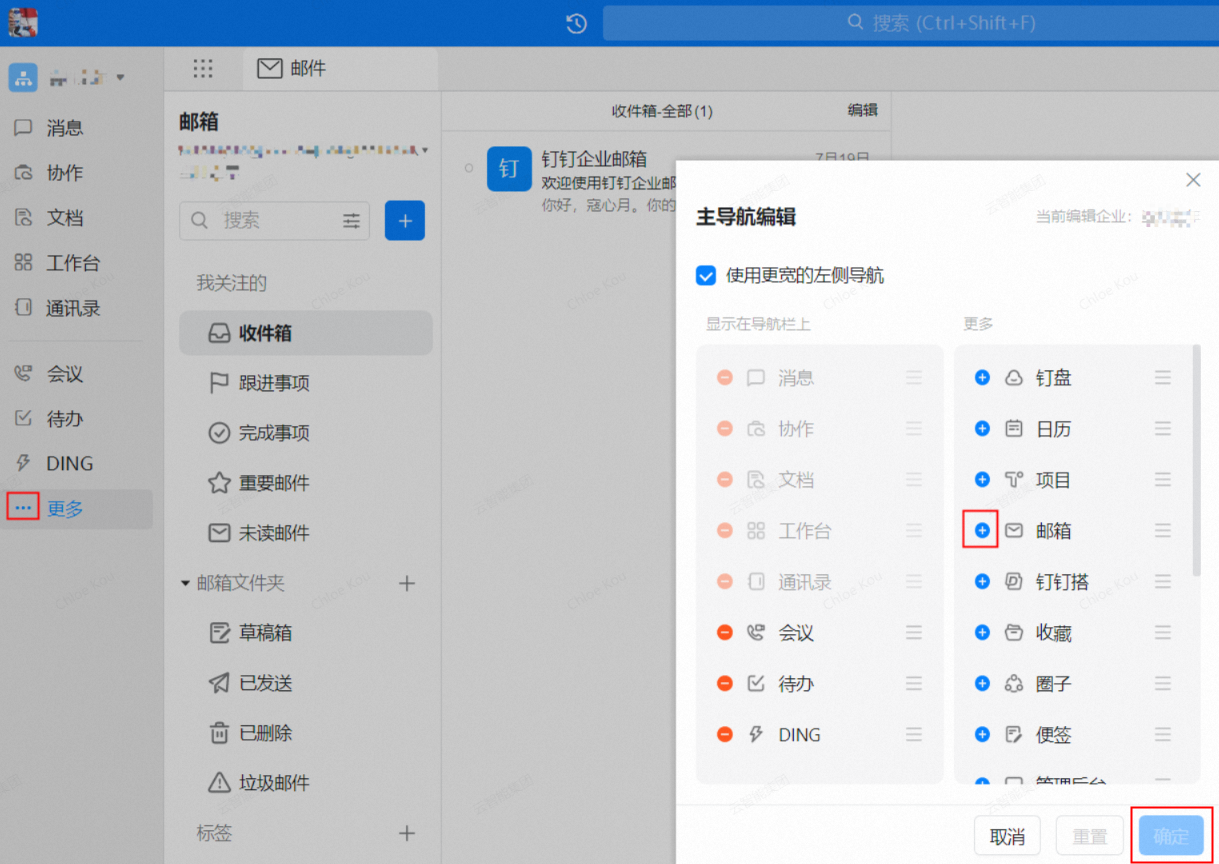Close the 主导航编辑 dialog with X

(1193, 180)
